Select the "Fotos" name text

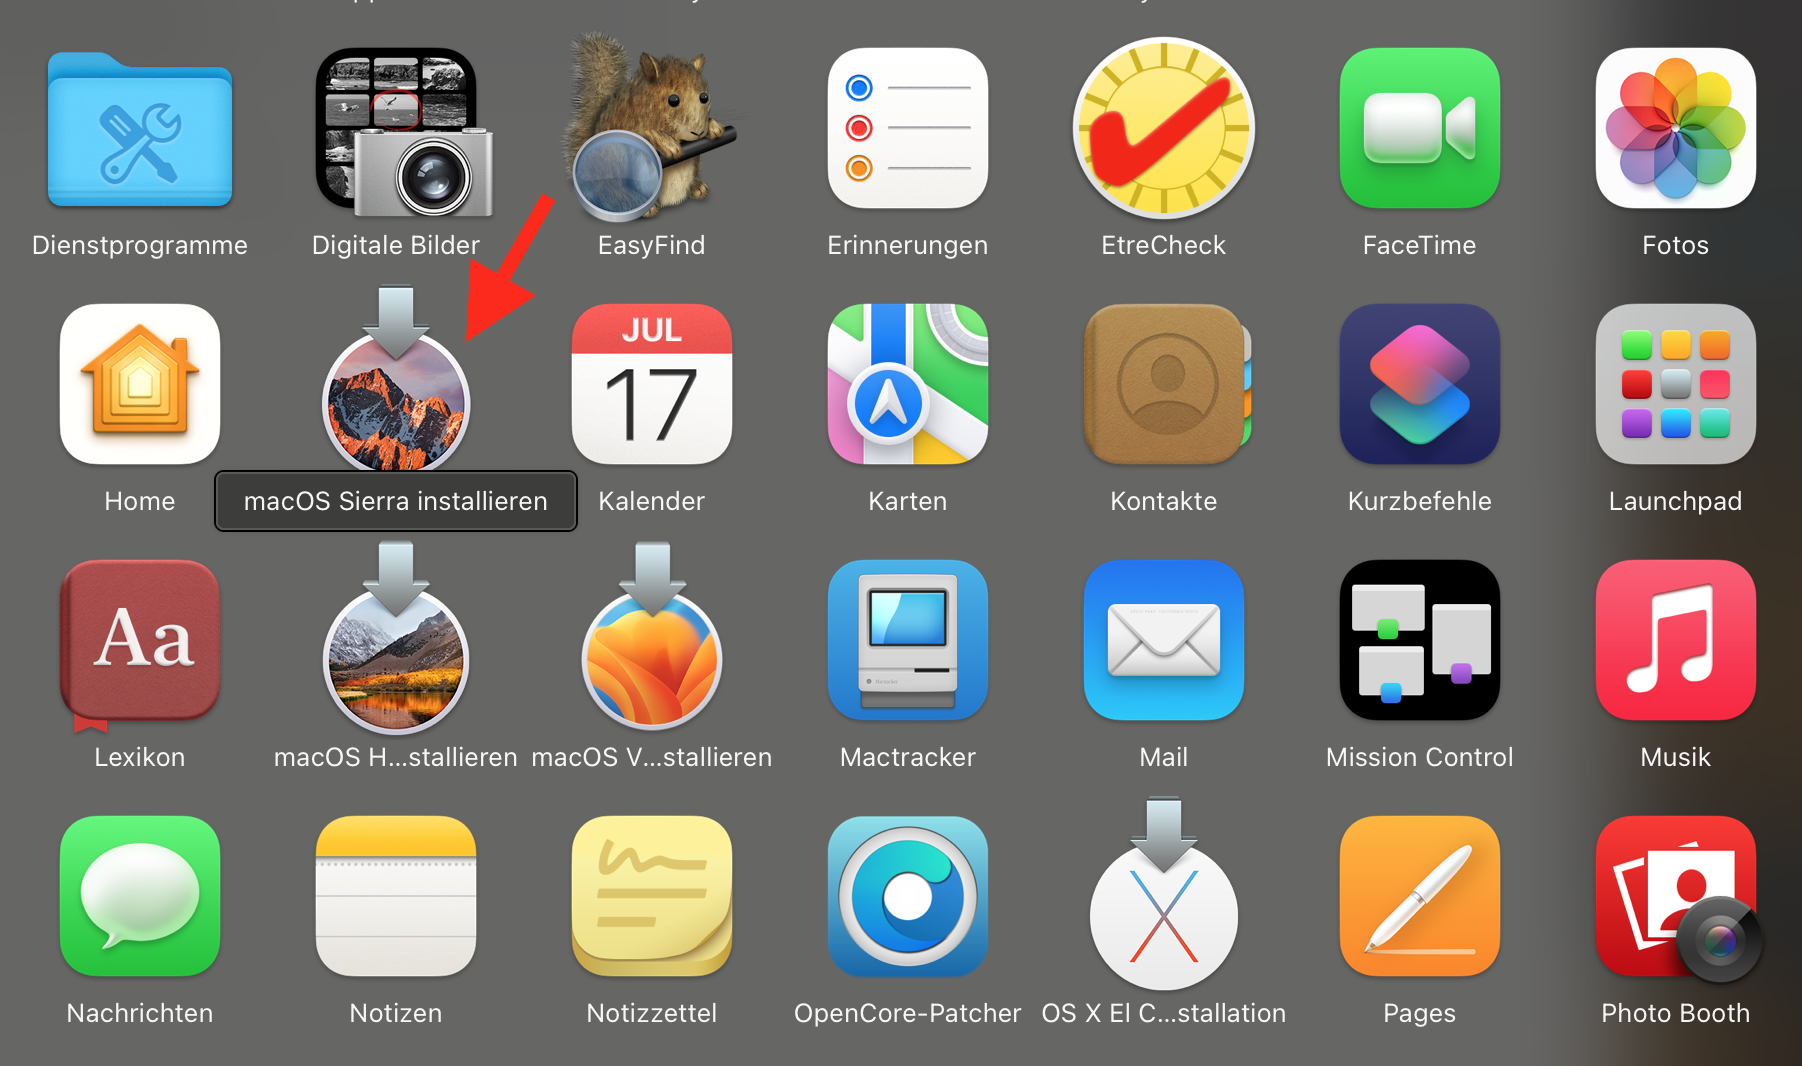coord(1676,245)
